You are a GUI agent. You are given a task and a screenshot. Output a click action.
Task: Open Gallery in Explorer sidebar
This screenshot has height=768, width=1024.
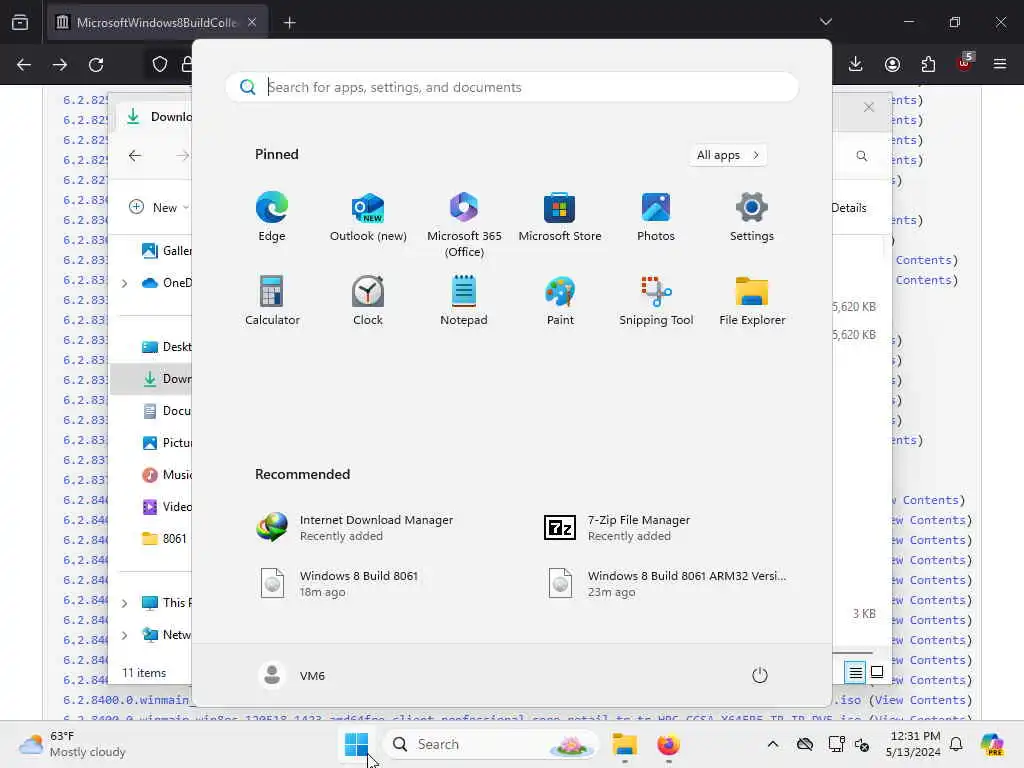pyautogui.click(x=166, y=251)
